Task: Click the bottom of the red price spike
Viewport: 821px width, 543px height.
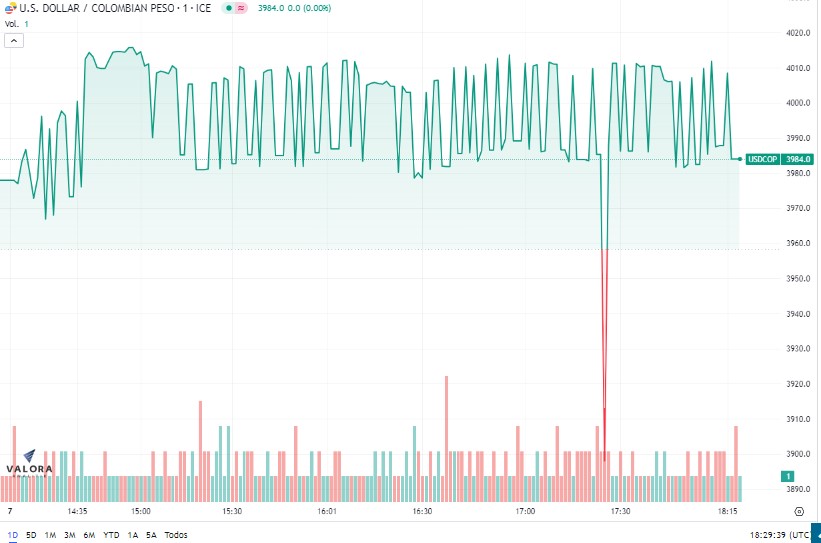Action: tap(604, 459)
